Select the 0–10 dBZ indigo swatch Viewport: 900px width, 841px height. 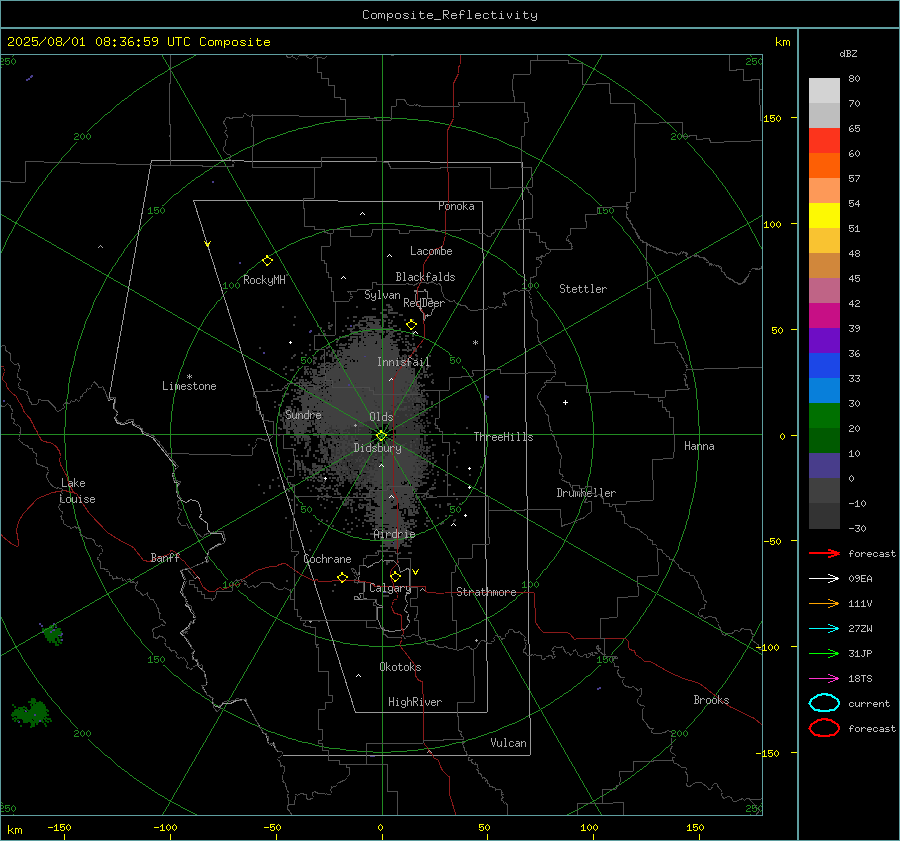(824, 466)
